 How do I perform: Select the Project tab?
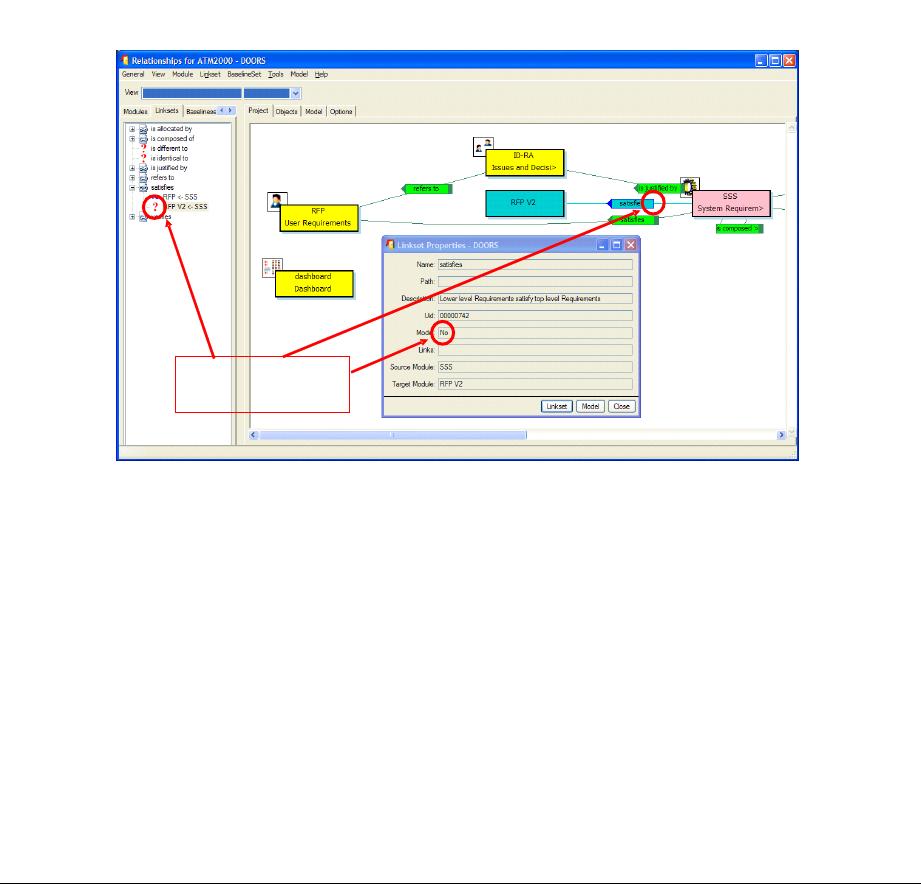pos(258,111)
